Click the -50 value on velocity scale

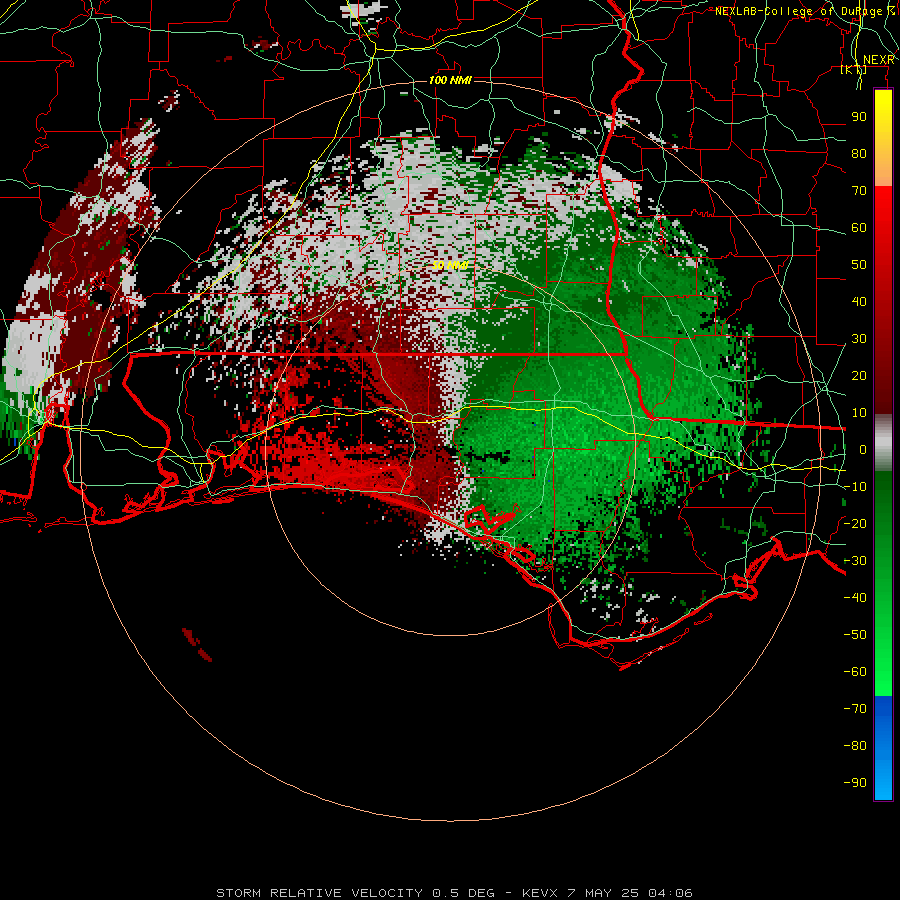(x=855, y=634)
